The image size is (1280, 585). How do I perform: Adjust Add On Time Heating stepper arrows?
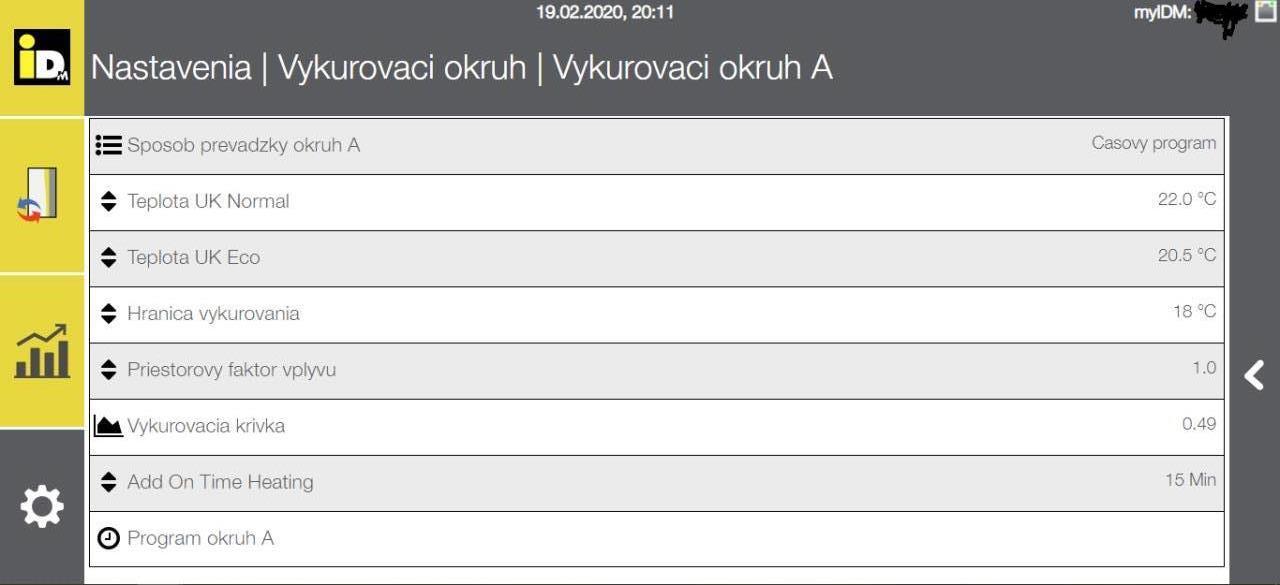tap(109, 482)
